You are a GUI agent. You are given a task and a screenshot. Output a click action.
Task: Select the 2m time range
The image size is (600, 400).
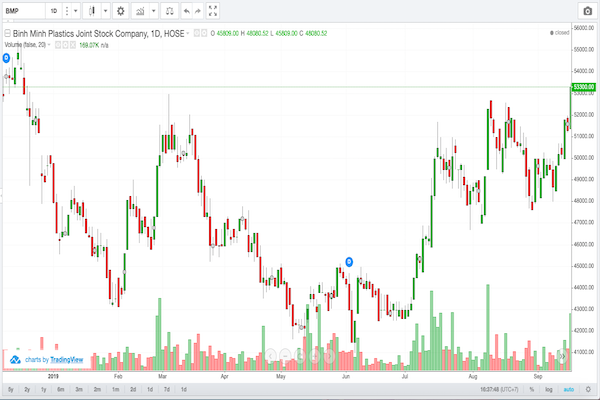97,389
